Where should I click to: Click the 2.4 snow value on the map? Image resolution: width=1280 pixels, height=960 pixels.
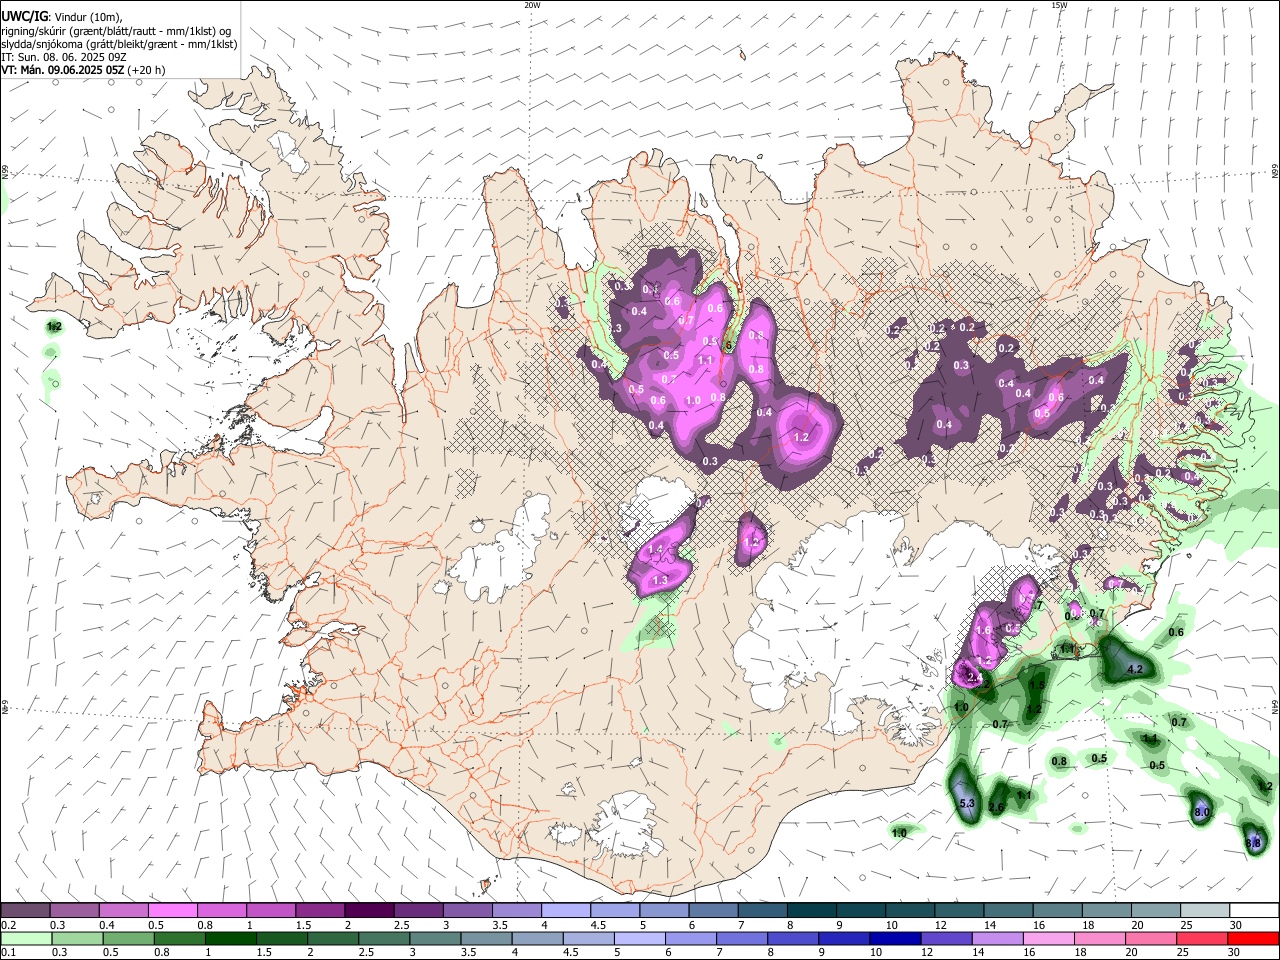click(x=975, y=677)
